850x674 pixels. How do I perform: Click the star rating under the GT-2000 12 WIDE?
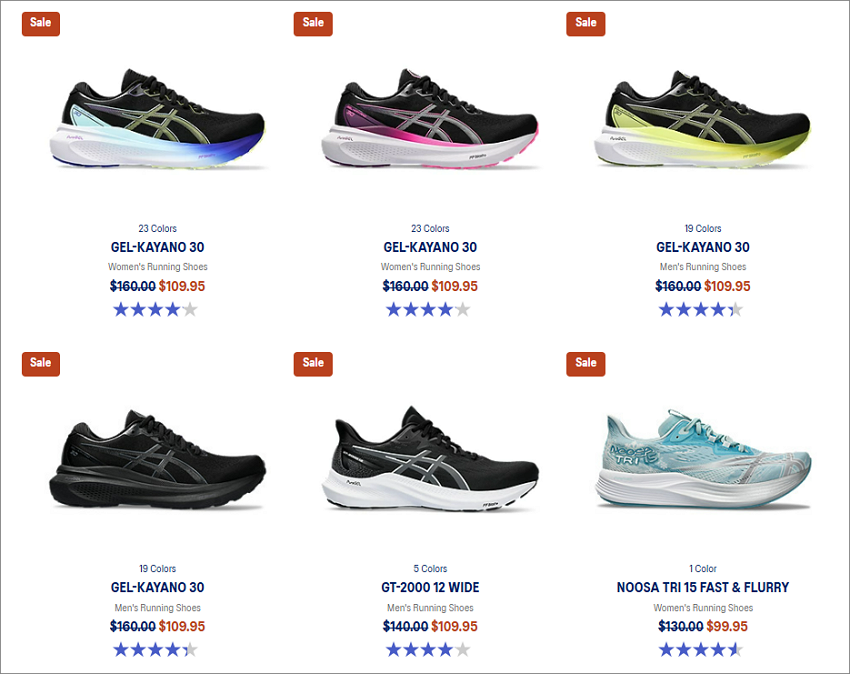(x=428, y=649)
